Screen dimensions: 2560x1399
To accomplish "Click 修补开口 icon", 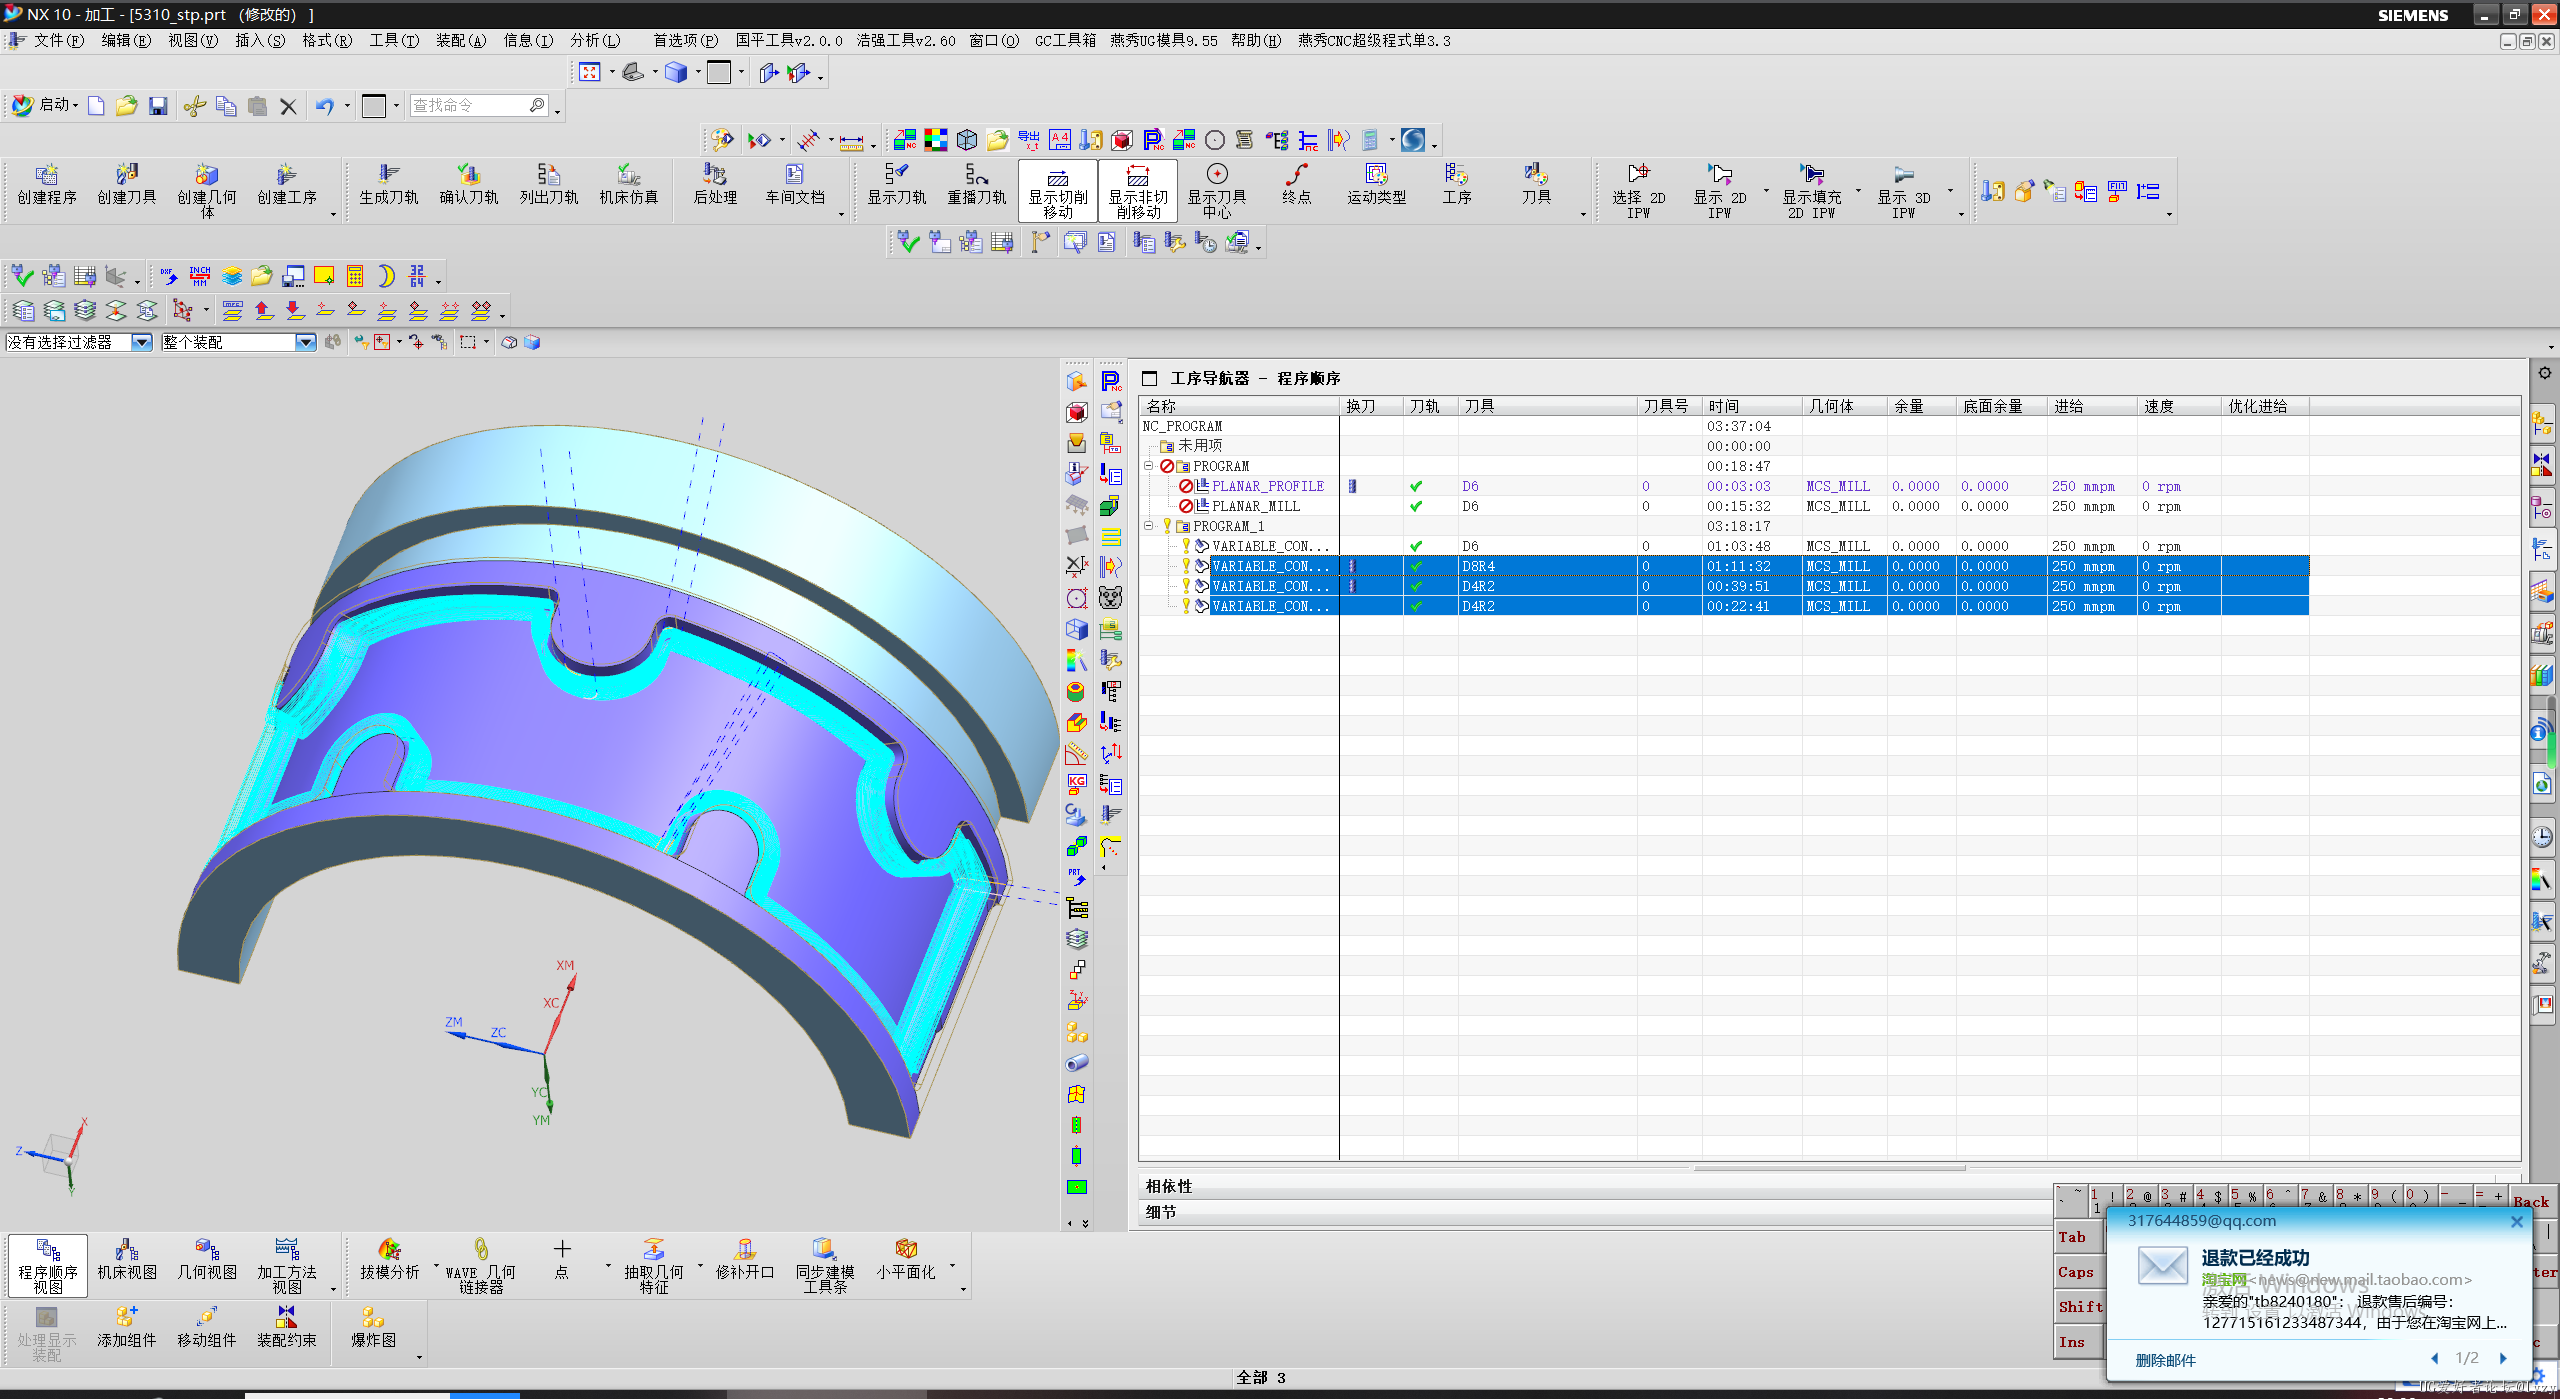I will [x=745, y=1260].
